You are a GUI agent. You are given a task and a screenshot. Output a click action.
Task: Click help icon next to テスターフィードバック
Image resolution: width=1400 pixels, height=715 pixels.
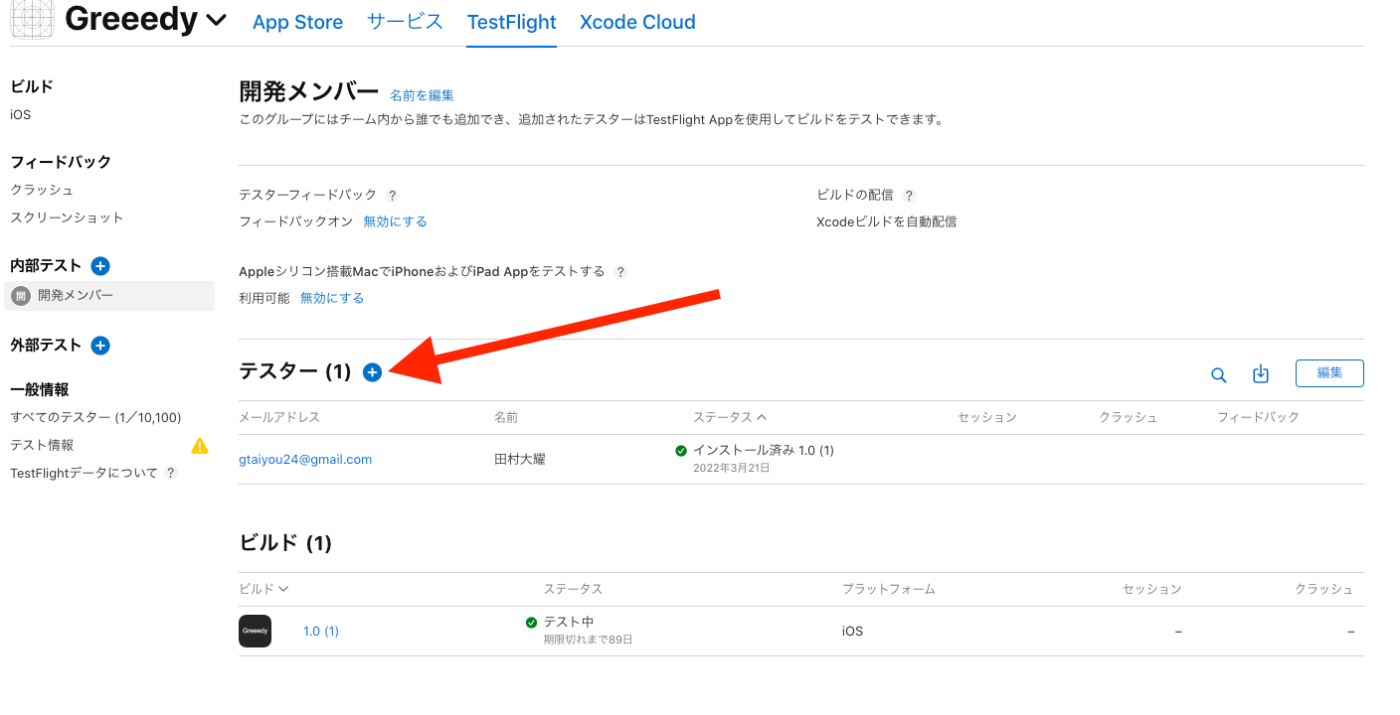393,196
